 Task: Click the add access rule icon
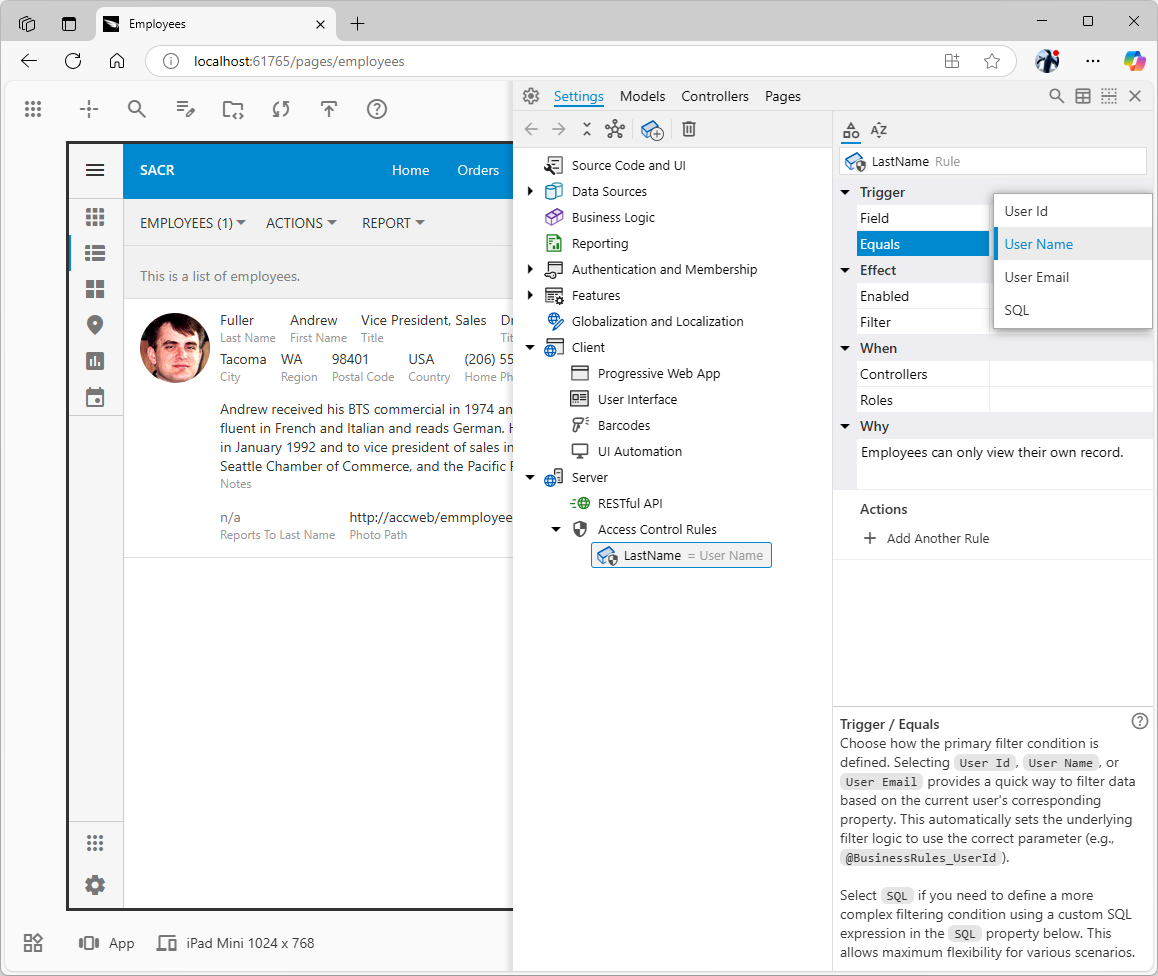pos(652,129)
